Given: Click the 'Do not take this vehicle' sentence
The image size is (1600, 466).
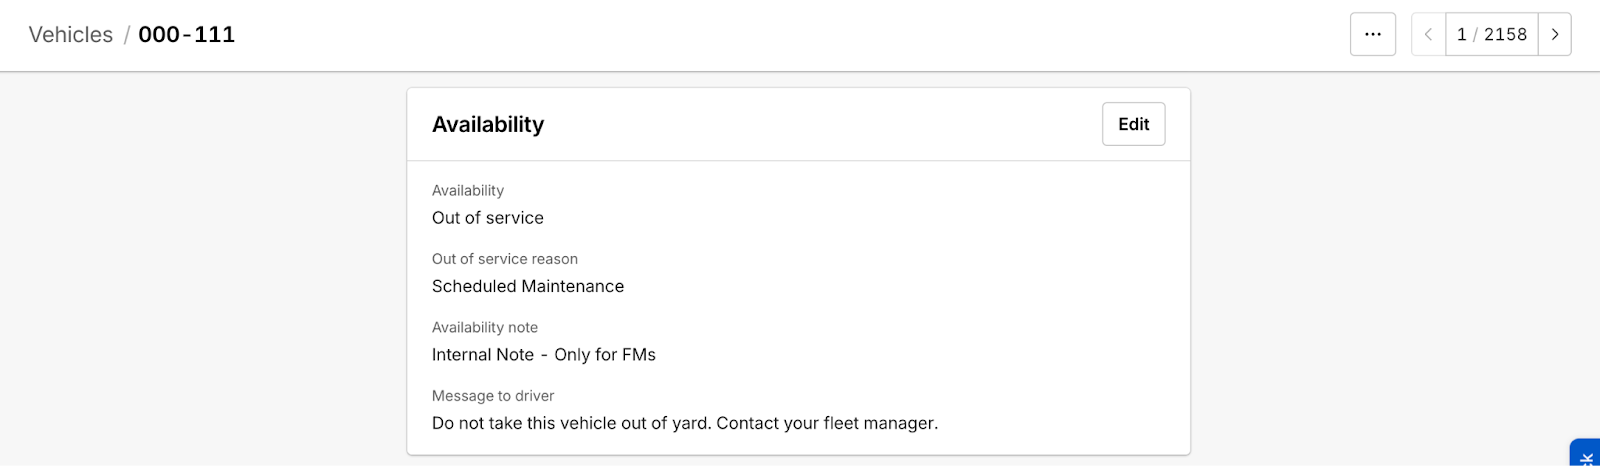Looking at the screenshot, I should [571, 423].
